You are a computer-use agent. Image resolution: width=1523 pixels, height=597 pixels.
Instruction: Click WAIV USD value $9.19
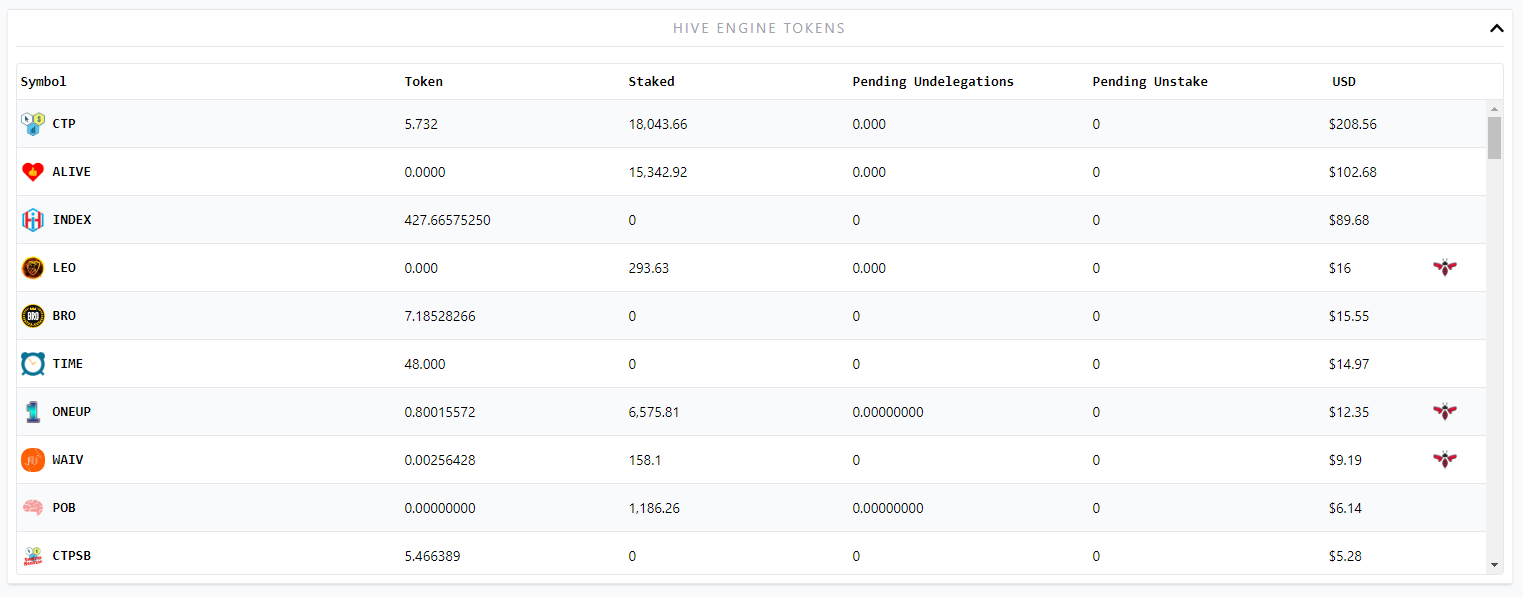pos(1346,460)
